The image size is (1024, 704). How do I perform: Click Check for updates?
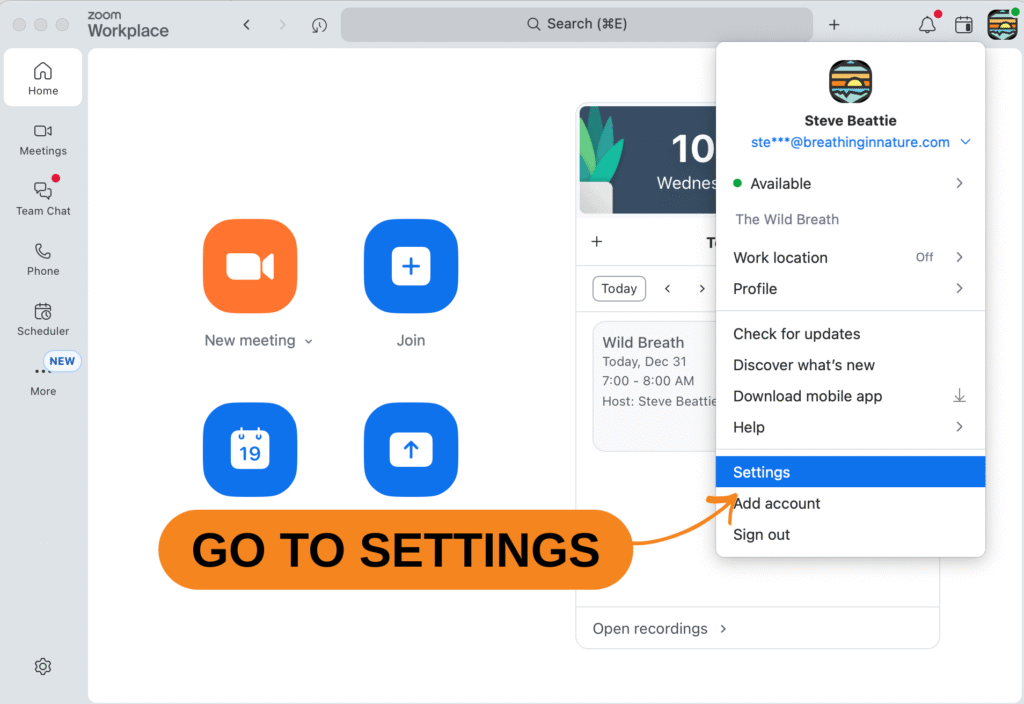796,334
